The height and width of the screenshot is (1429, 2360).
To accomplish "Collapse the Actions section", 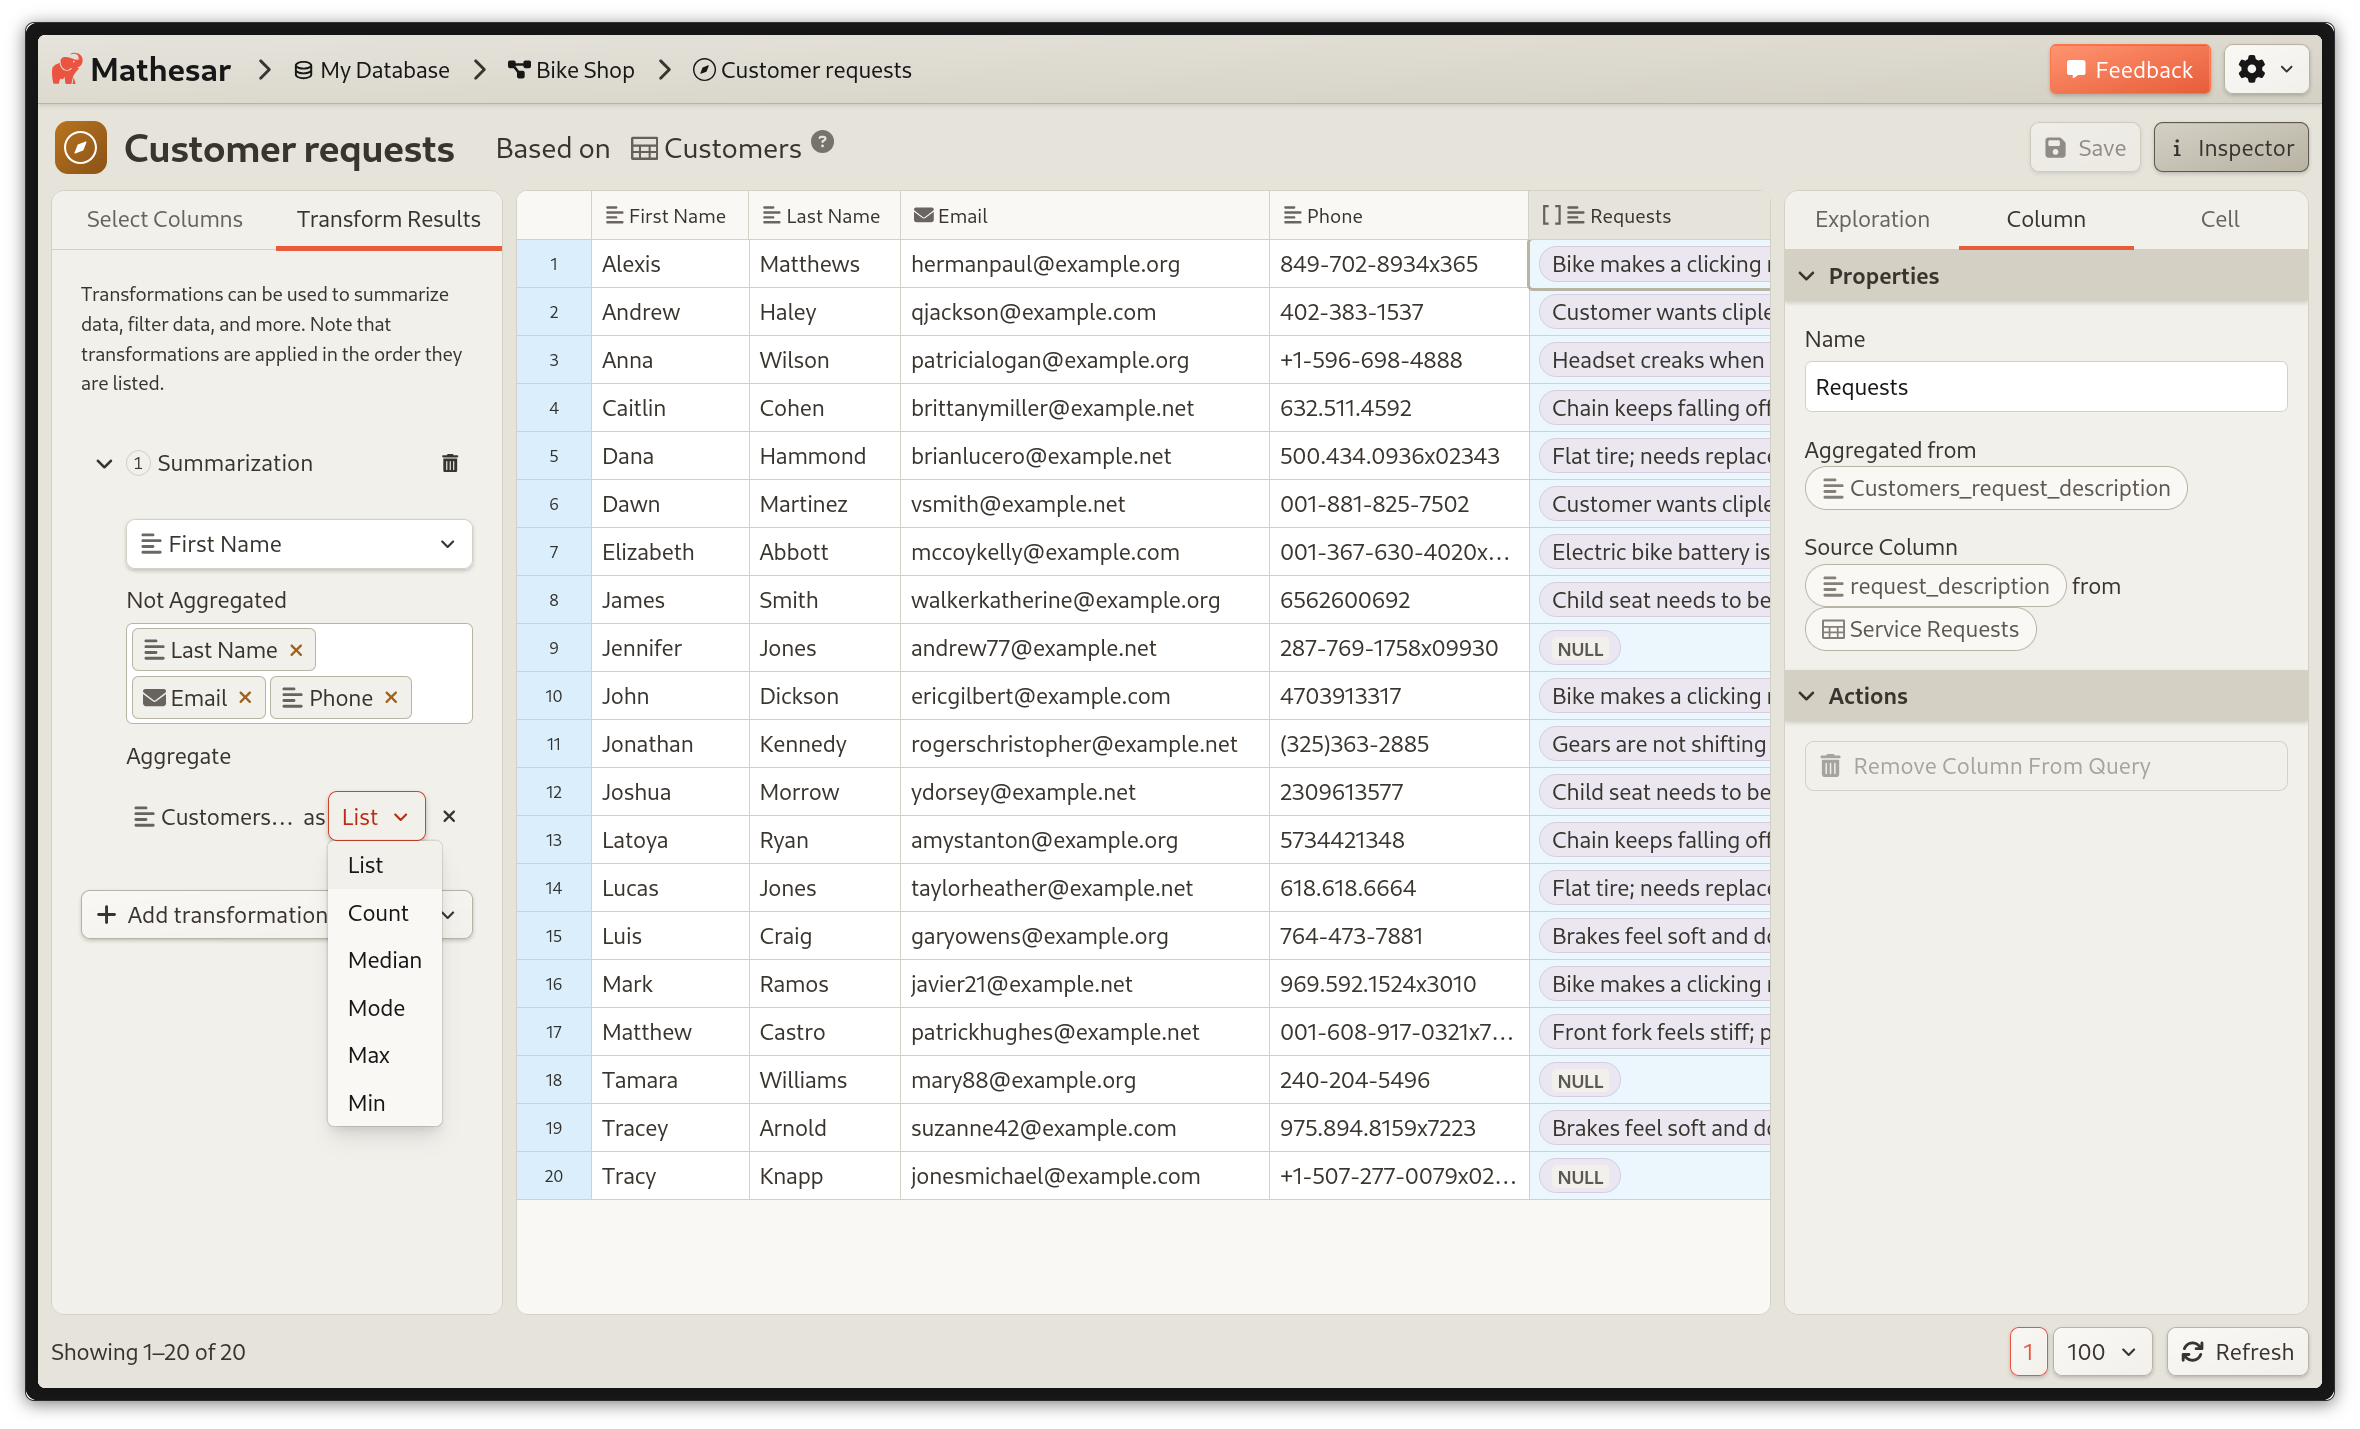I will pyautogui.click(x=2046, y=696).
